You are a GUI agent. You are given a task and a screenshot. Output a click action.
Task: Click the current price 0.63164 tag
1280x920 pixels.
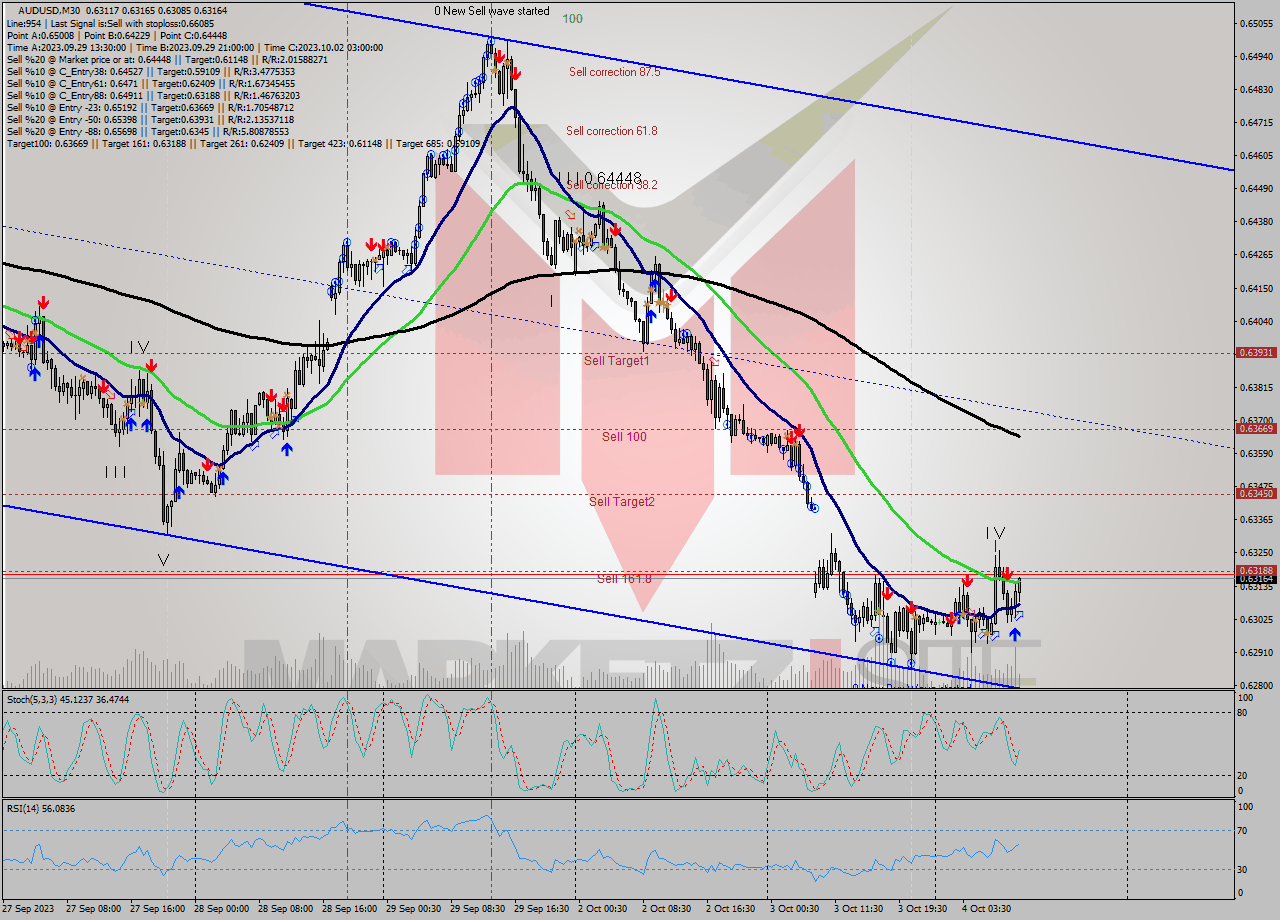click(1255, 579)
